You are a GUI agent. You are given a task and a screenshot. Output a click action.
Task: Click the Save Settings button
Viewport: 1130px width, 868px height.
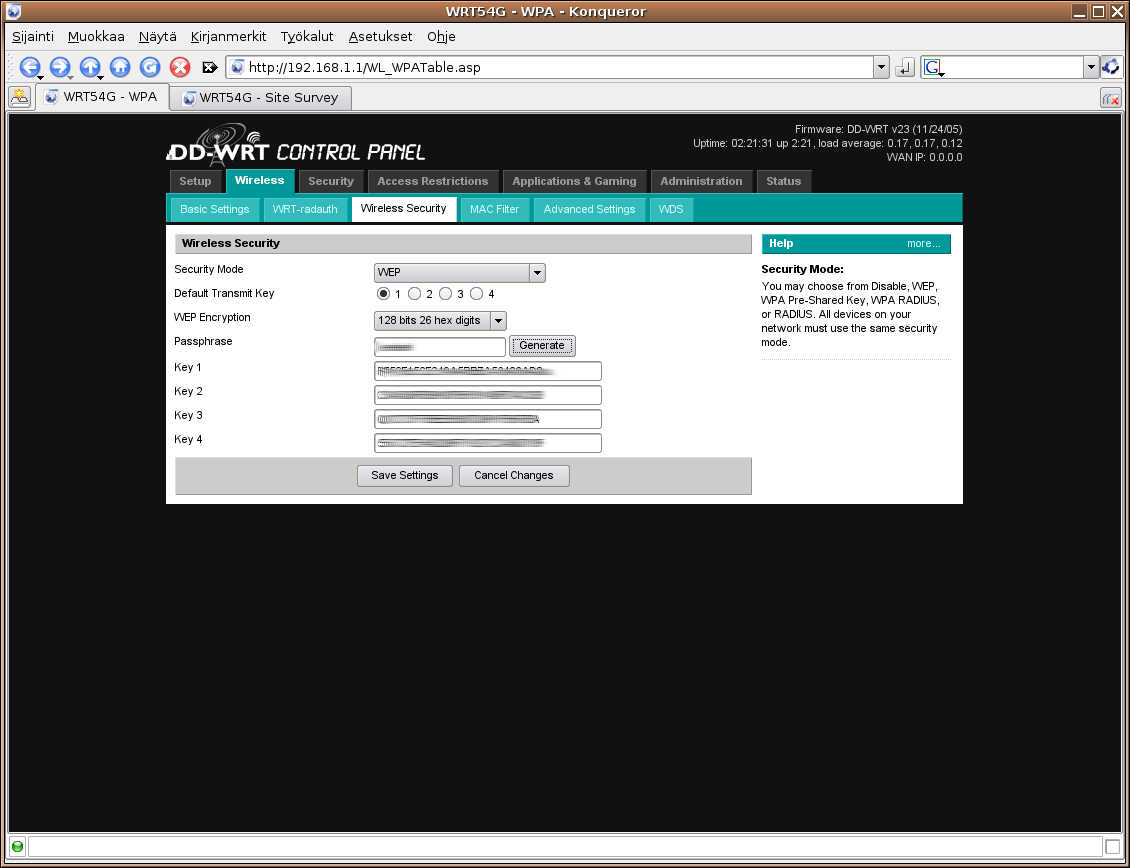click(x=404, y=475)
